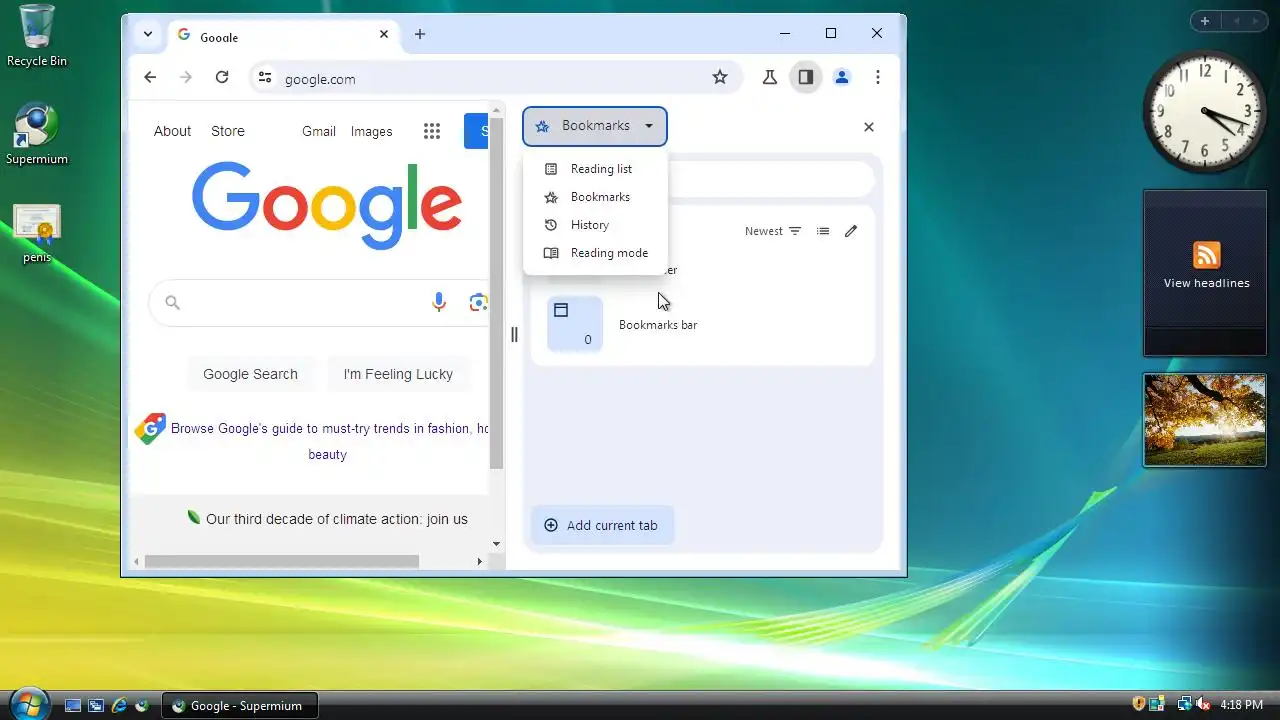The width and height of the screenshot is (1280, 720).
Task: Click the forward navigation arrow
Action: click(186, 77)
